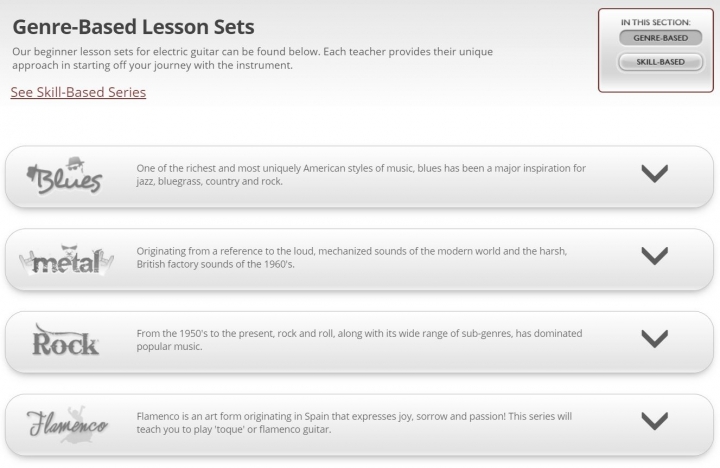Click the Flamenco genre logo
This screenshot has width=720, height=468.
[x=67, y=424]
